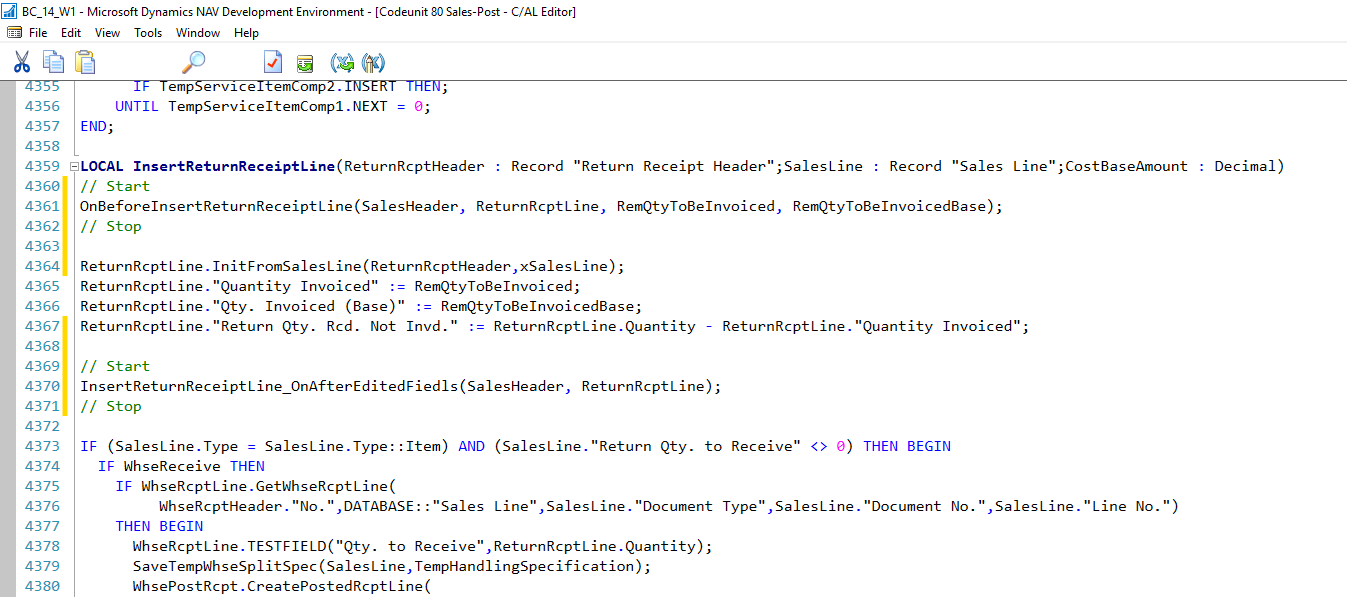The image size is (1347, 597).
Task: Click the document control icon beside the File menu
Action: coord(12,32)
